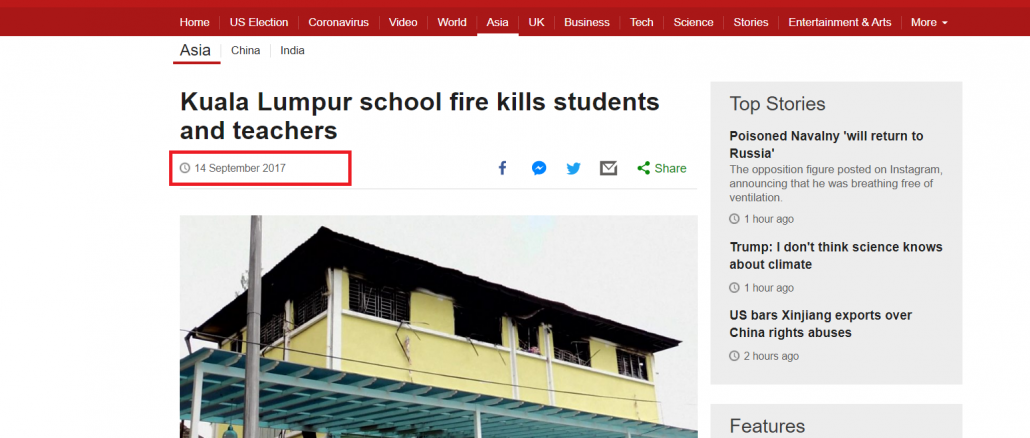The image size is (1030, 438).
Task: Open the Video section
Action: 403,22
